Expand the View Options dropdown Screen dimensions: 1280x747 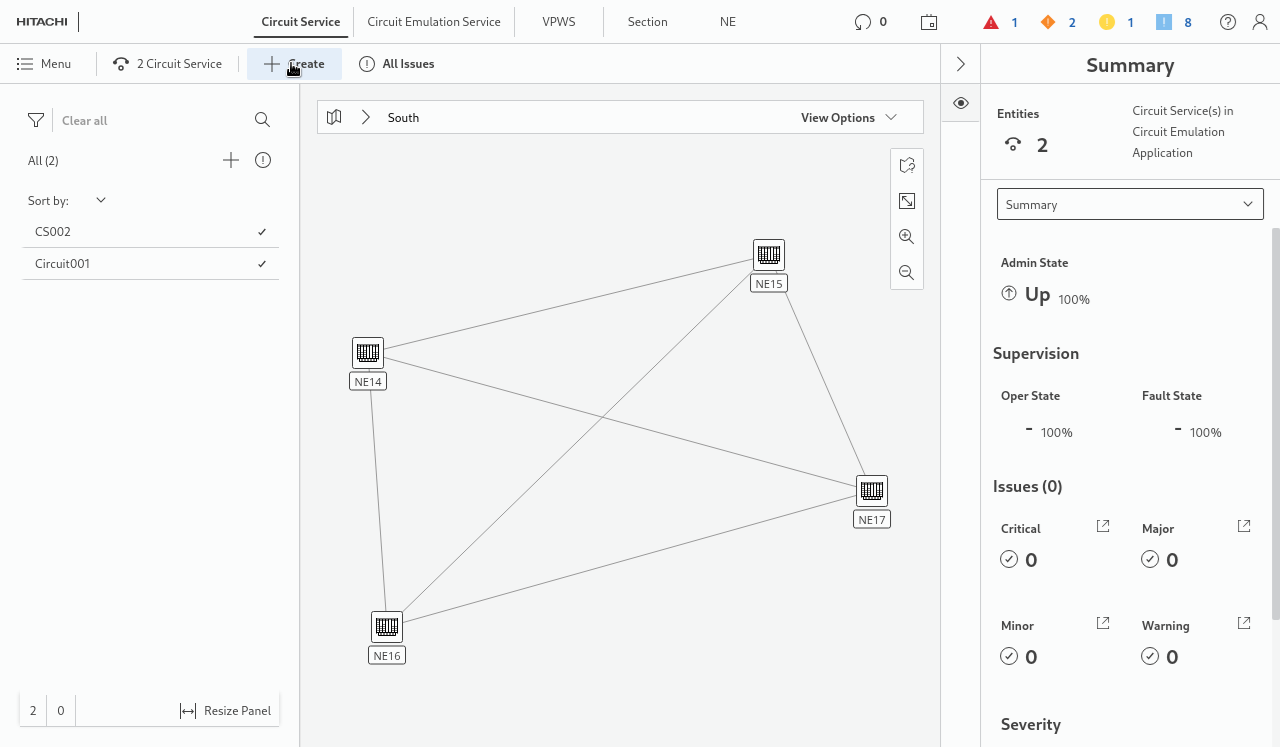click(848, 117)
